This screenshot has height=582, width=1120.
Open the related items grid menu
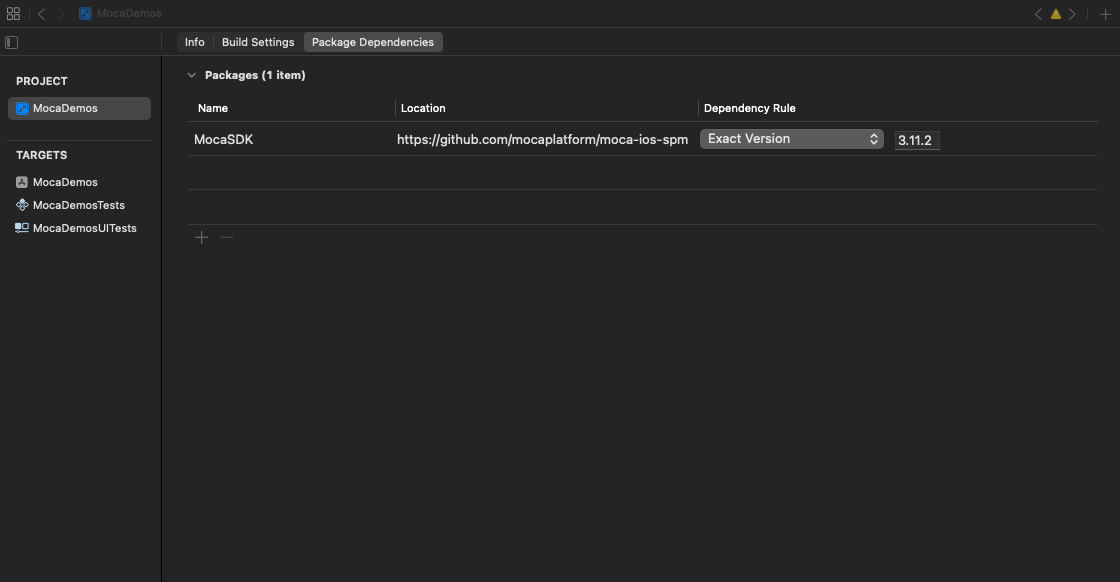click(x=13, y=14)
